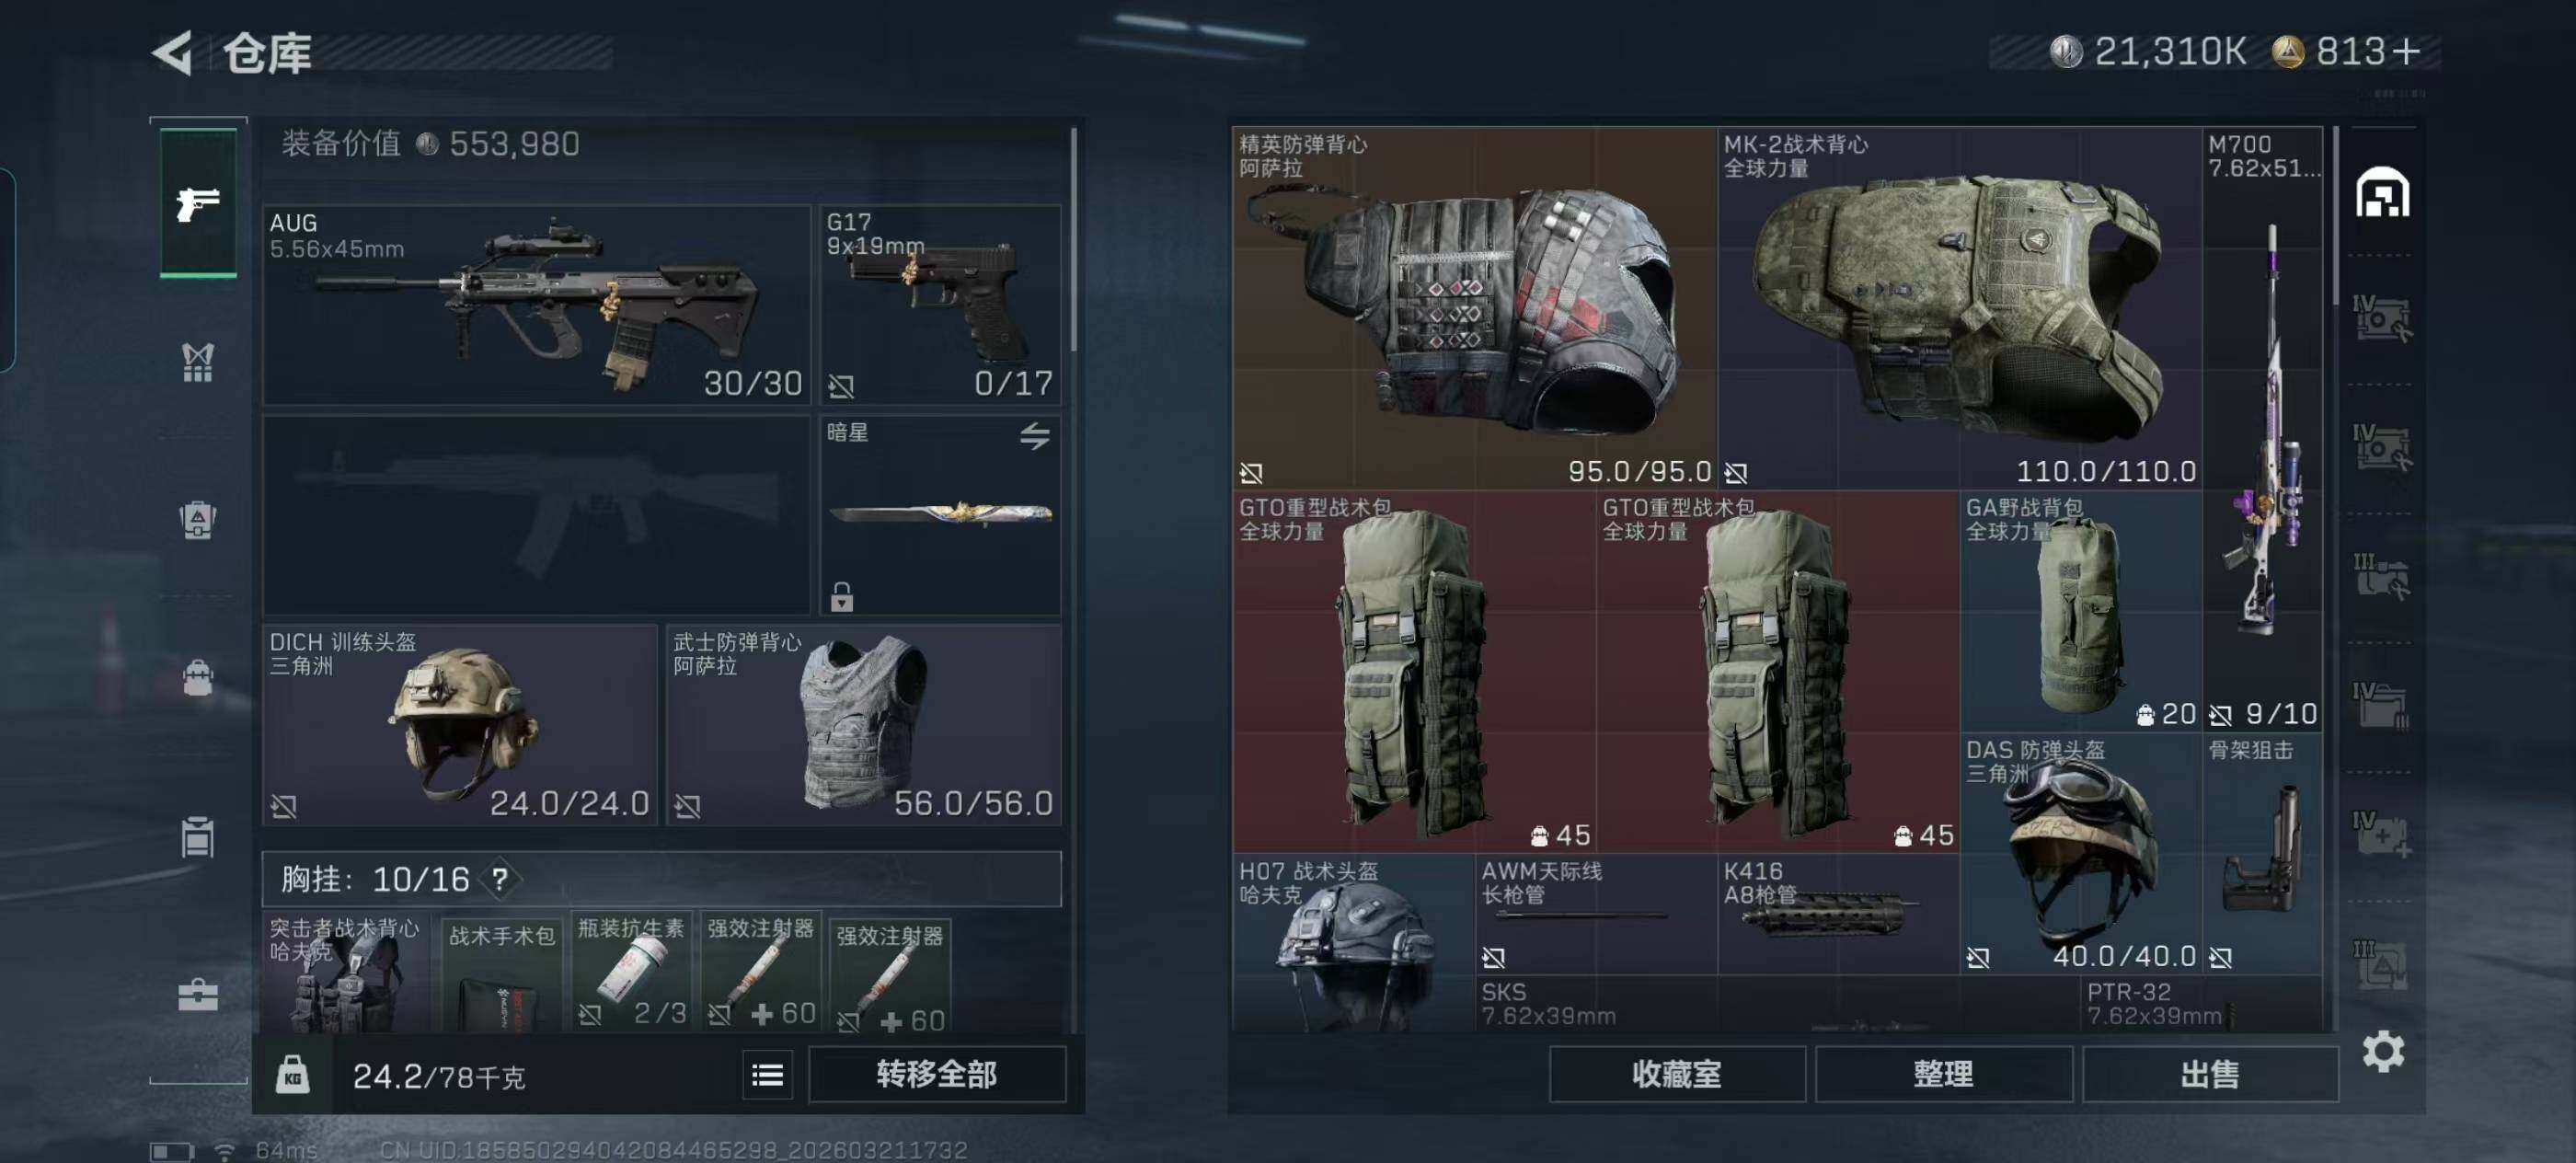Click the 胸挂 question mark help icon

(x=500, y=879)
